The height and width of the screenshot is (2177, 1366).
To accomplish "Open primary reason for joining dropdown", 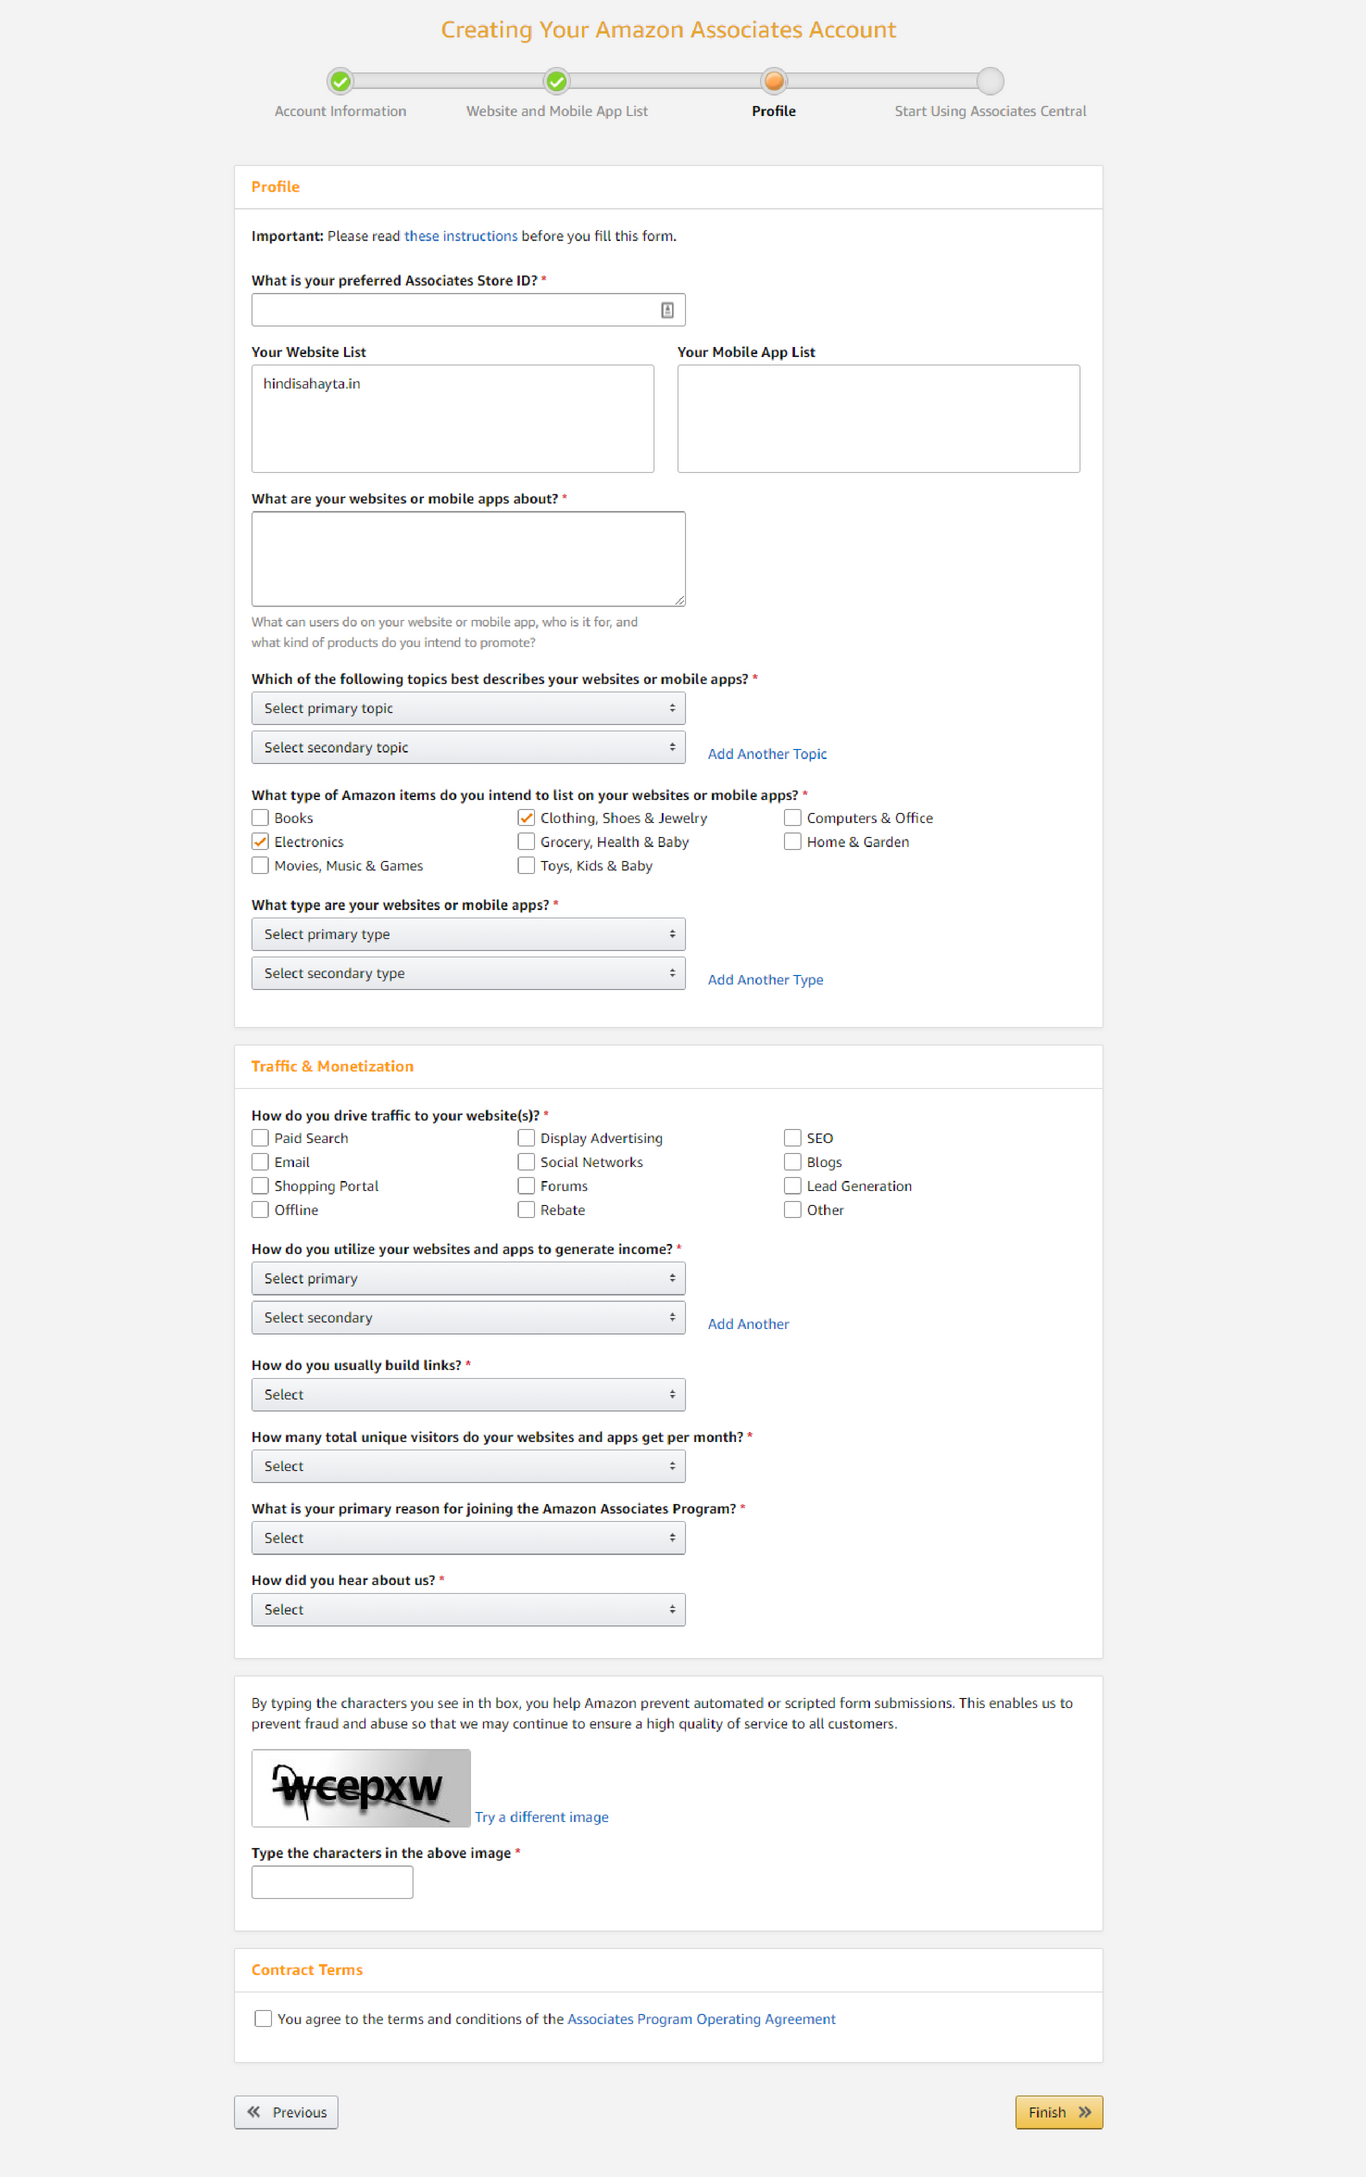I will (468, 1538).
